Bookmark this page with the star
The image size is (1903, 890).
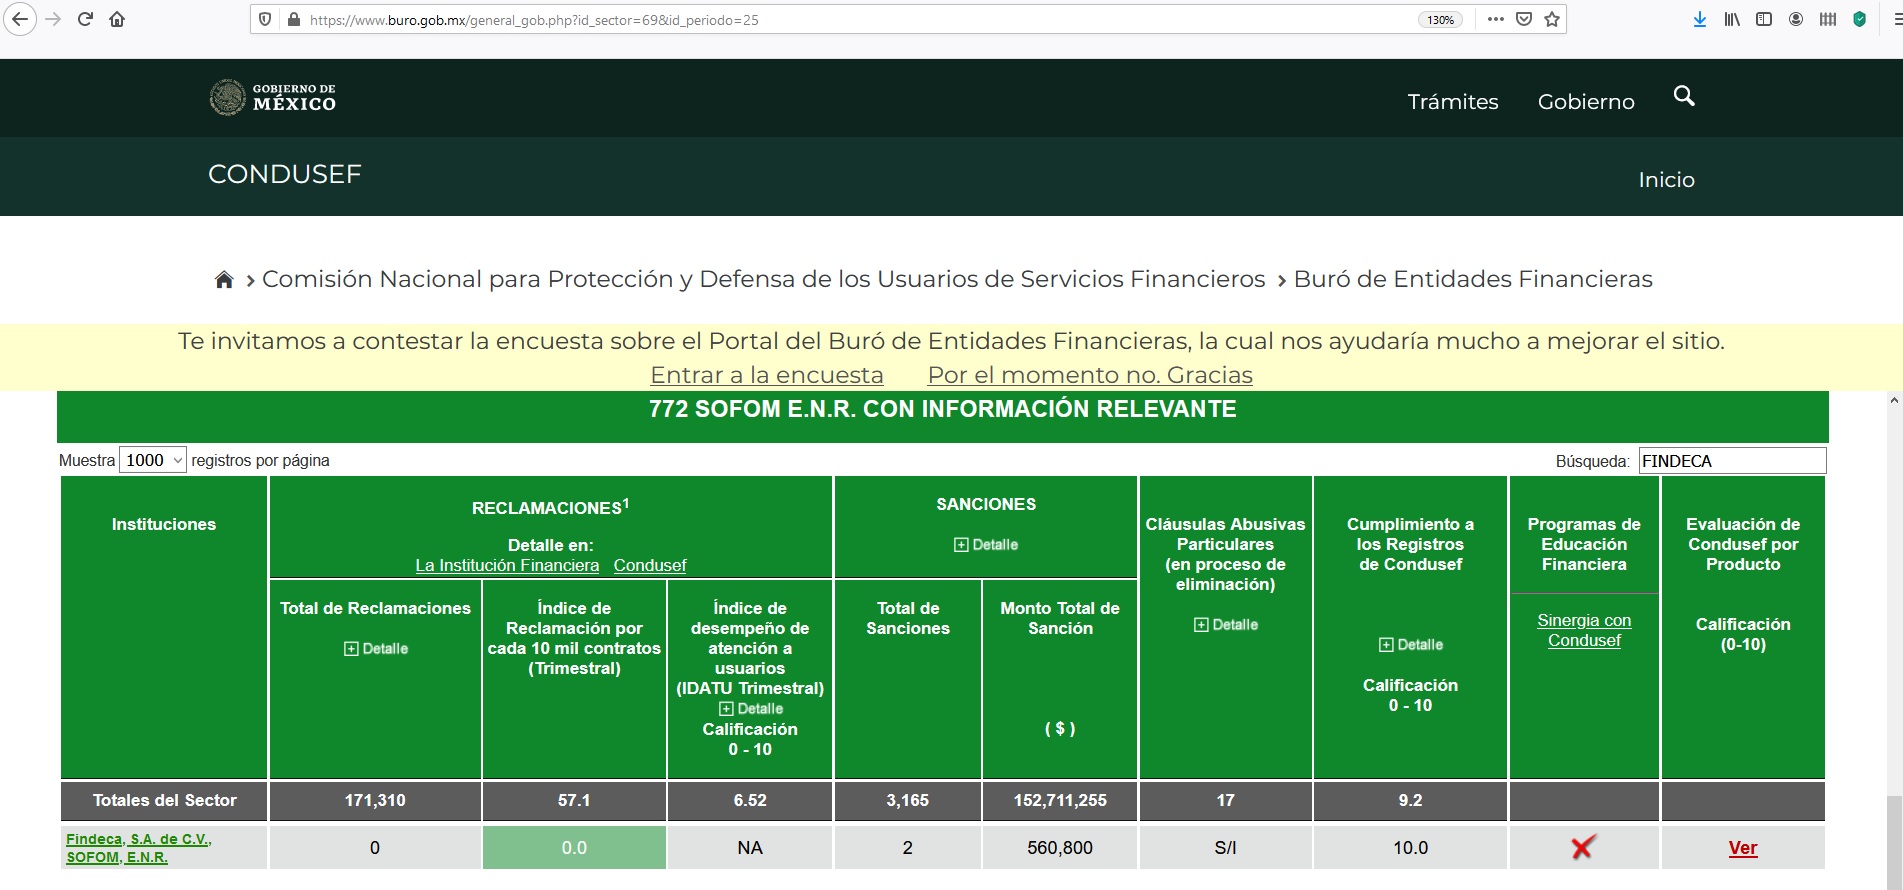[1552, 19]
